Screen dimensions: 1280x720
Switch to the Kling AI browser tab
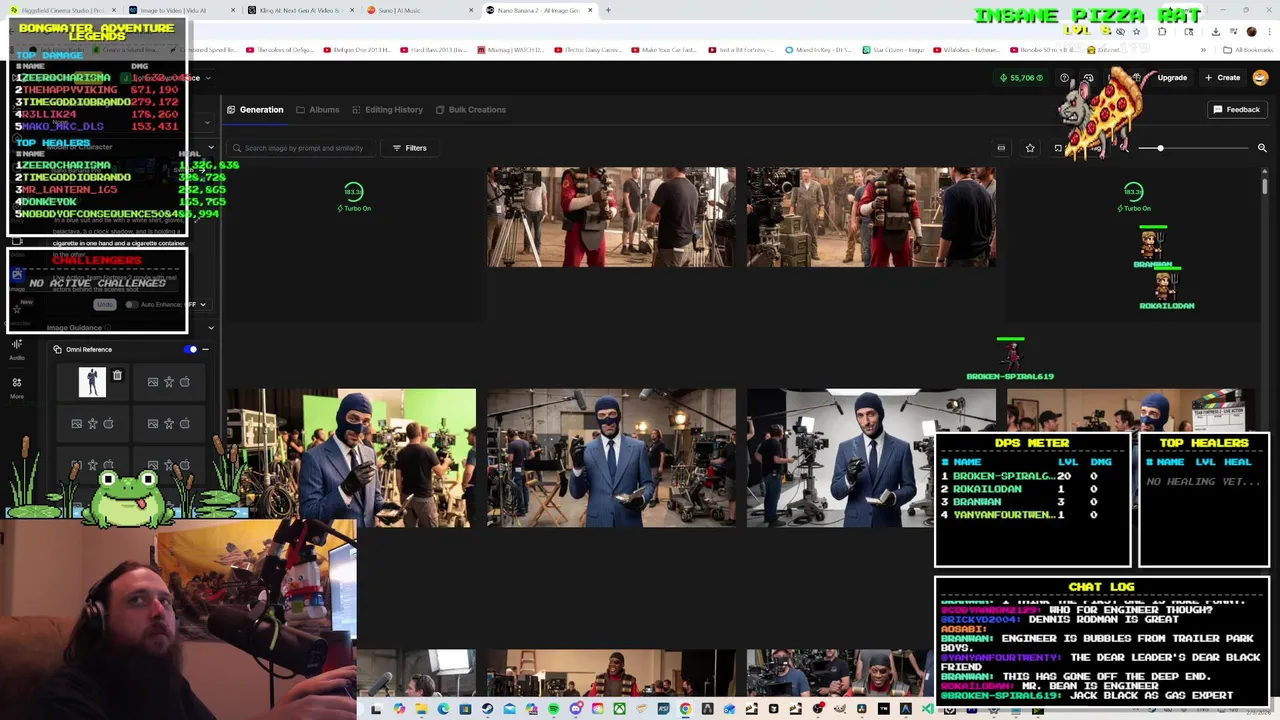300,10
